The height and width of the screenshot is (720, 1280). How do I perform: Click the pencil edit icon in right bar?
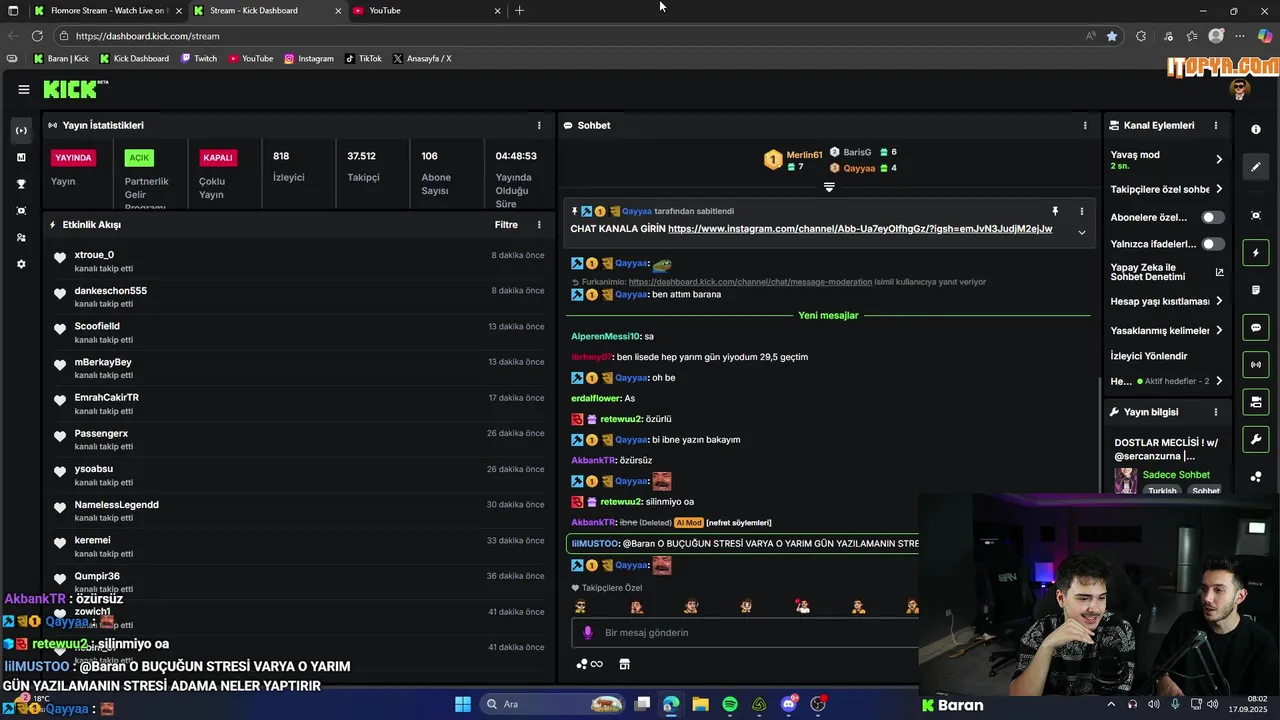click(1256, 167)
